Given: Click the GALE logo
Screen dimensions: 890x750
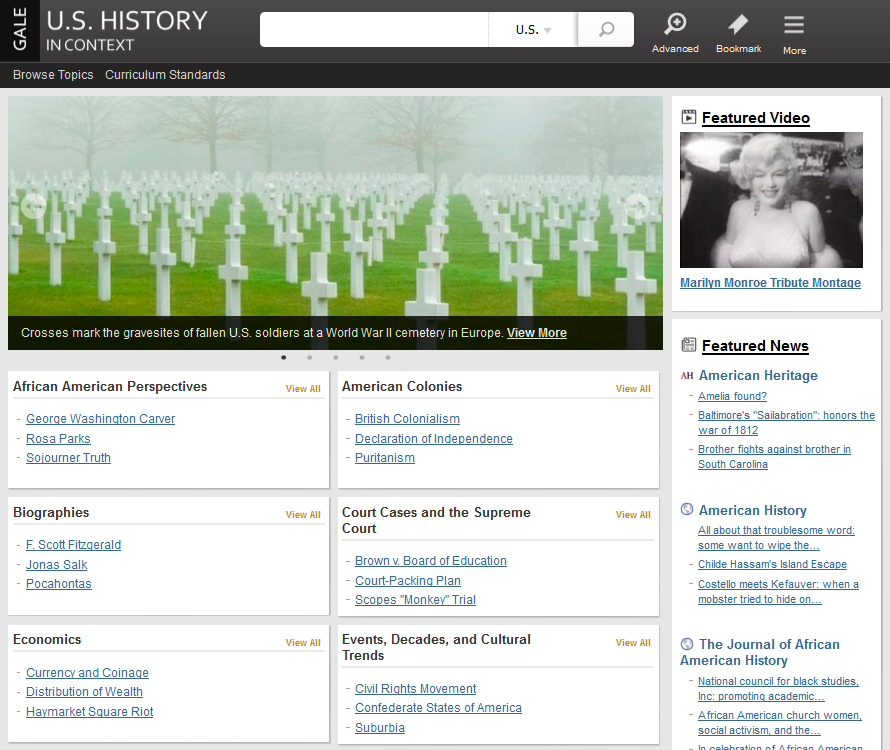Looking at the screenshot, I should click(20, 30).
